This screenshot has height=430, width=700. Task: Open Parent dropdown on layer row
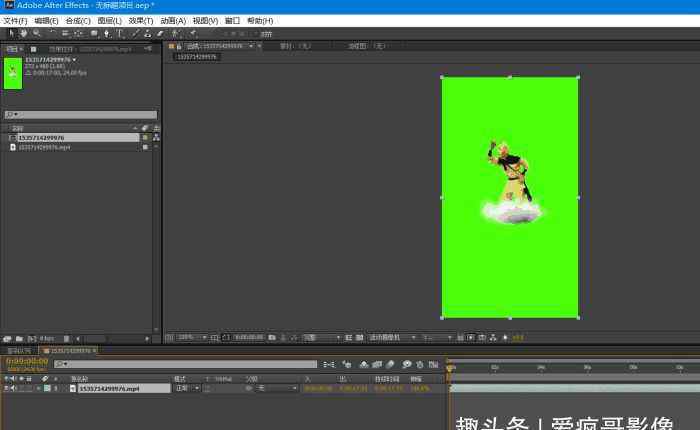(x=277, y=388)
